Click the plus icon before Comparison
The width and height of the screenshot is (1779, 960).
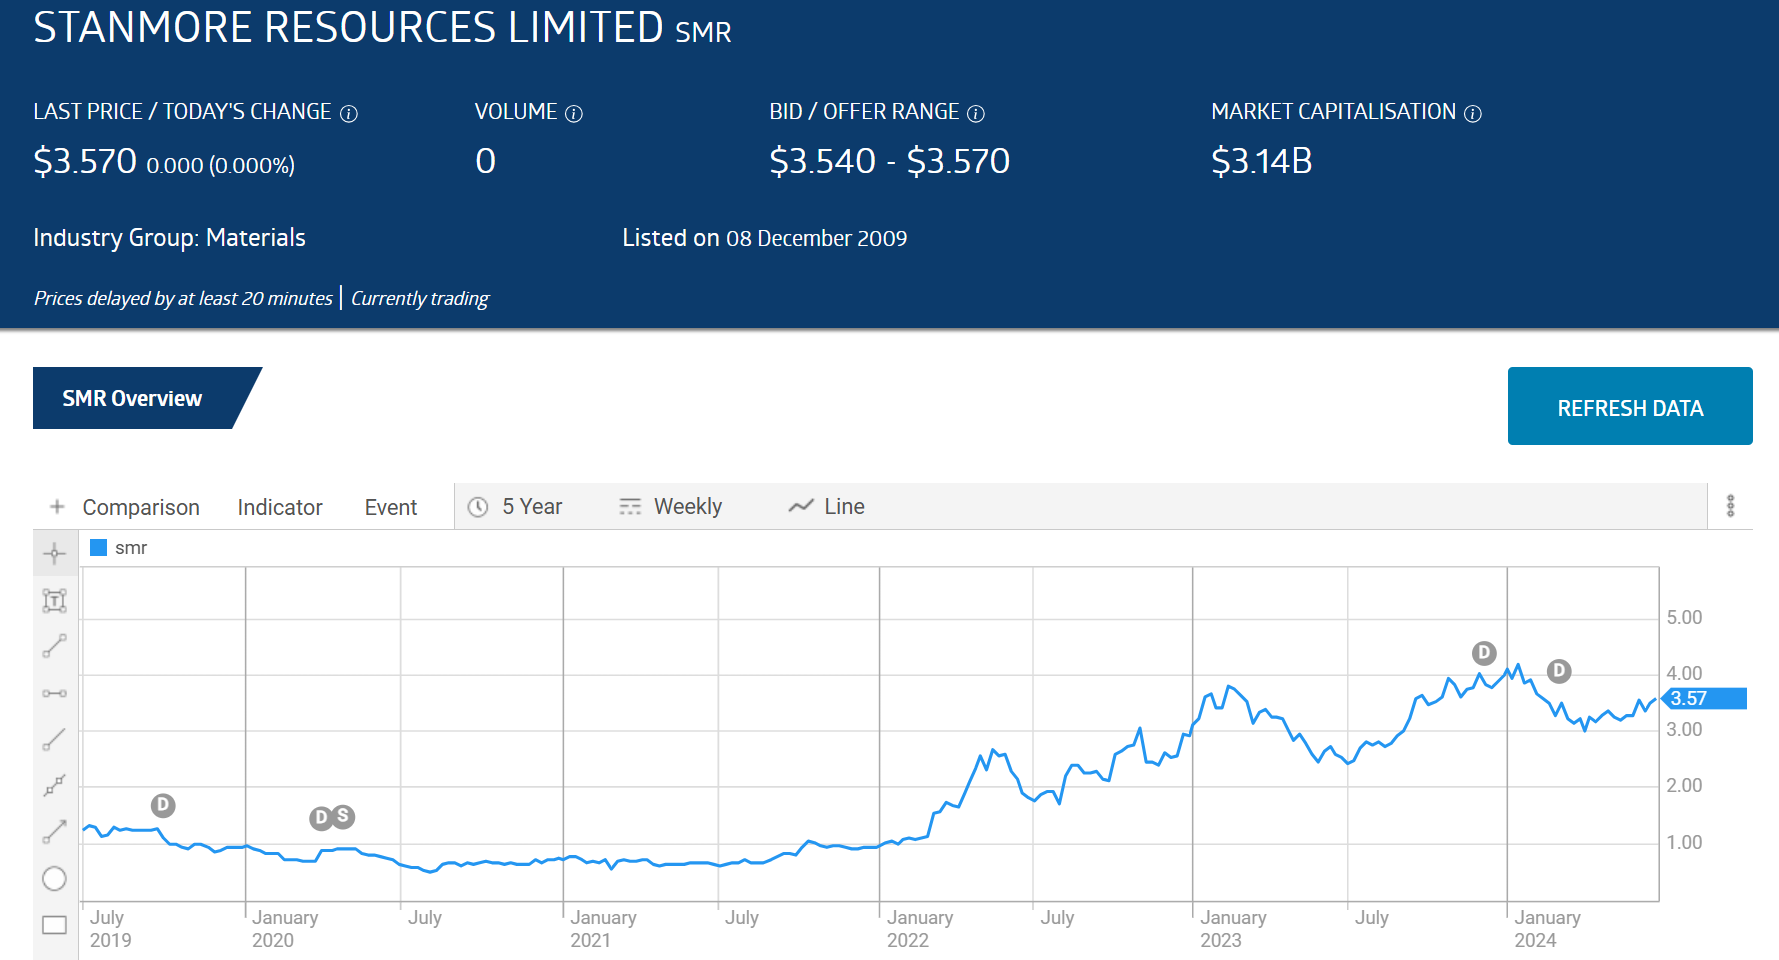coord(58,507)
